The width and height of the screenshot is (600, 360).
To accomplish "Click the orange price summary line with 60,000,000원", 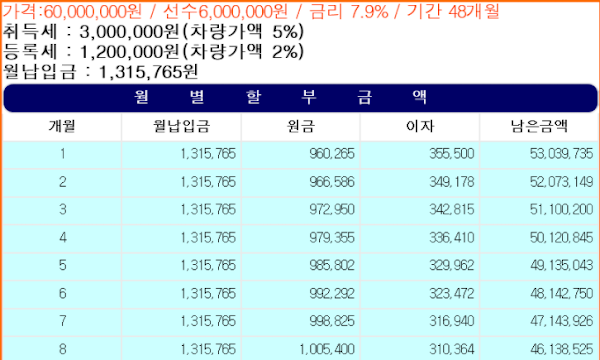I will pos(251,11).
